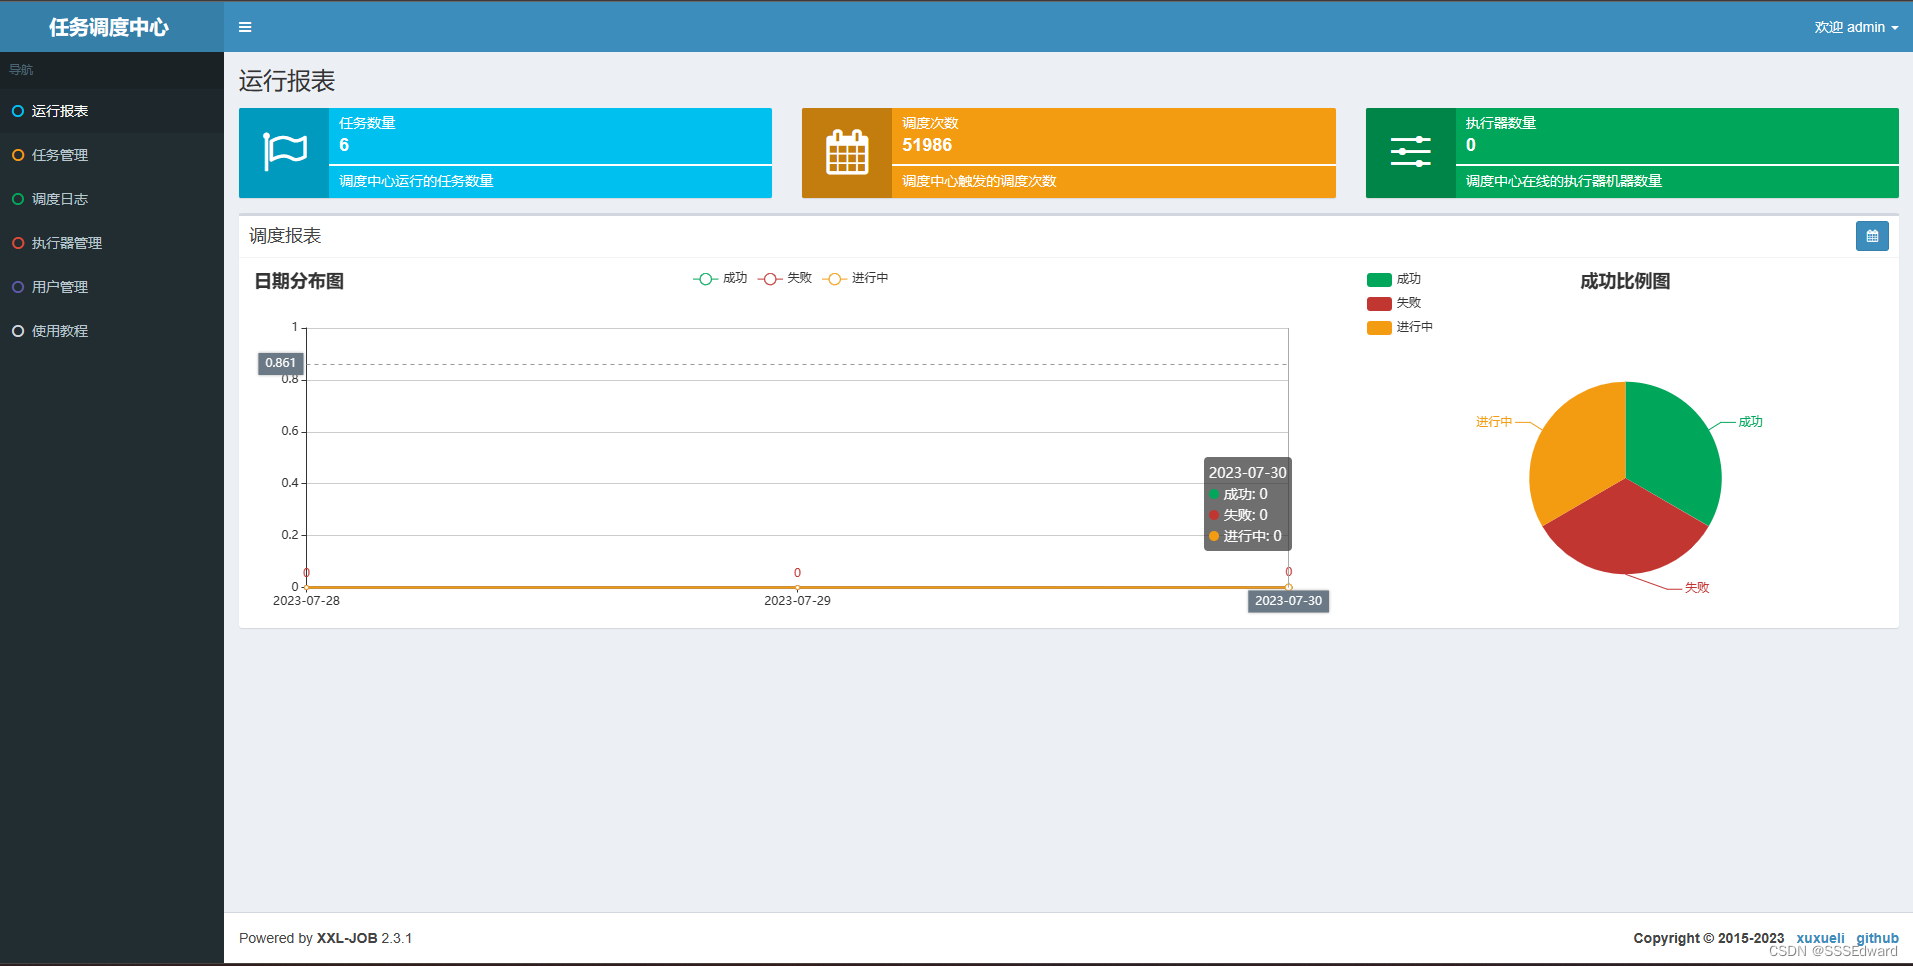Viewport: 1913px width, 966px height.
Task: Open 调度日志 in the sidebar
Action: pos(112,199)
